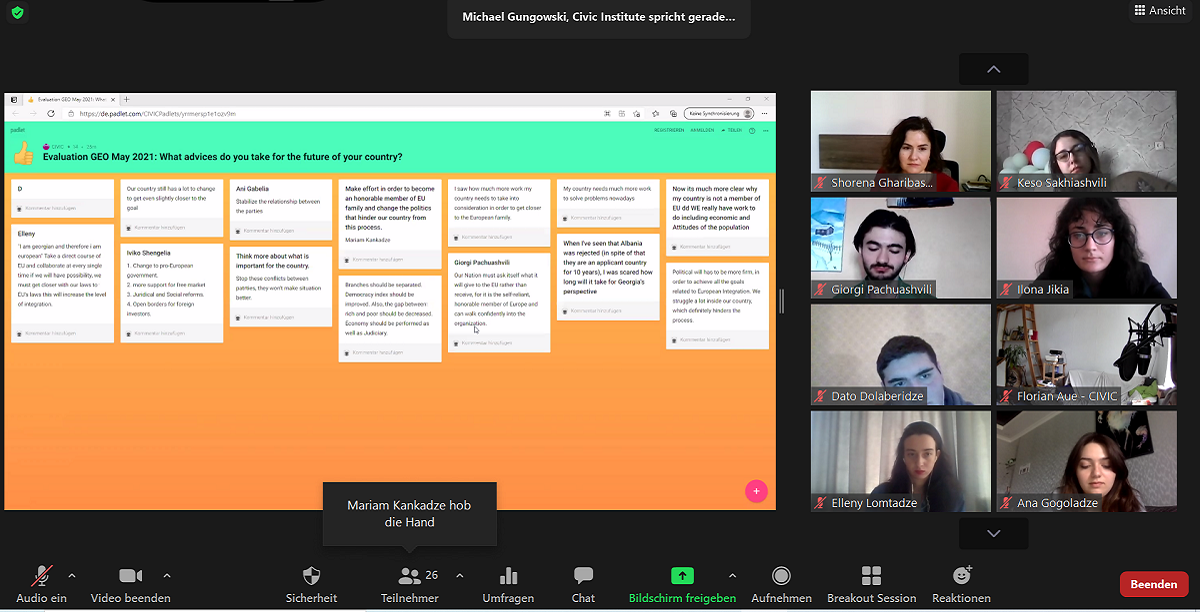Click the green encryption shield icon
The height and width of the screenshot is (612, 1200).
[17, 13]
